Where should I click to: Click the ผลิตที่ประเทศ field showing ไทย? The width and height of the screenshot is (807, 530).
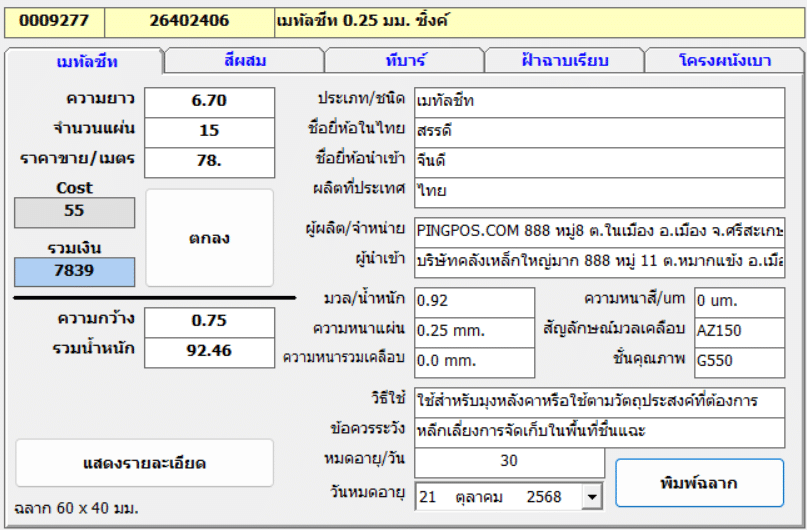point(599,191)
